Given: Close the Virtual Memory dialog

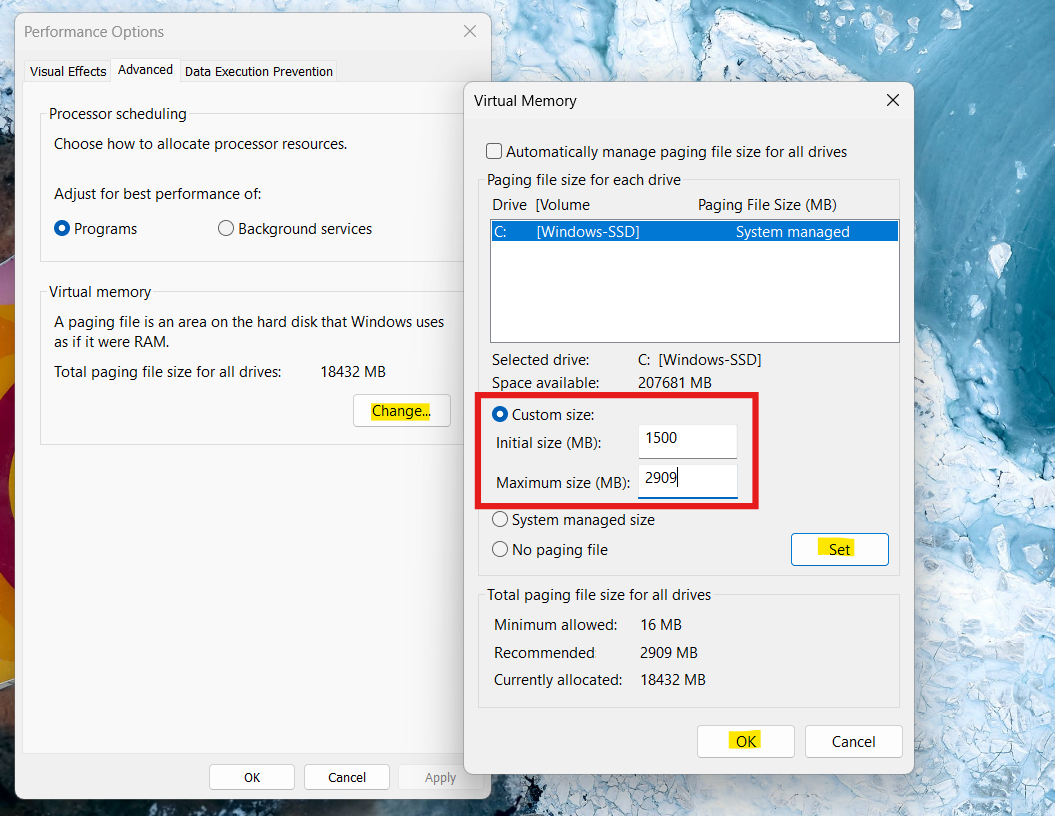Looking at the screenshot, I should [x=892, y=100].
